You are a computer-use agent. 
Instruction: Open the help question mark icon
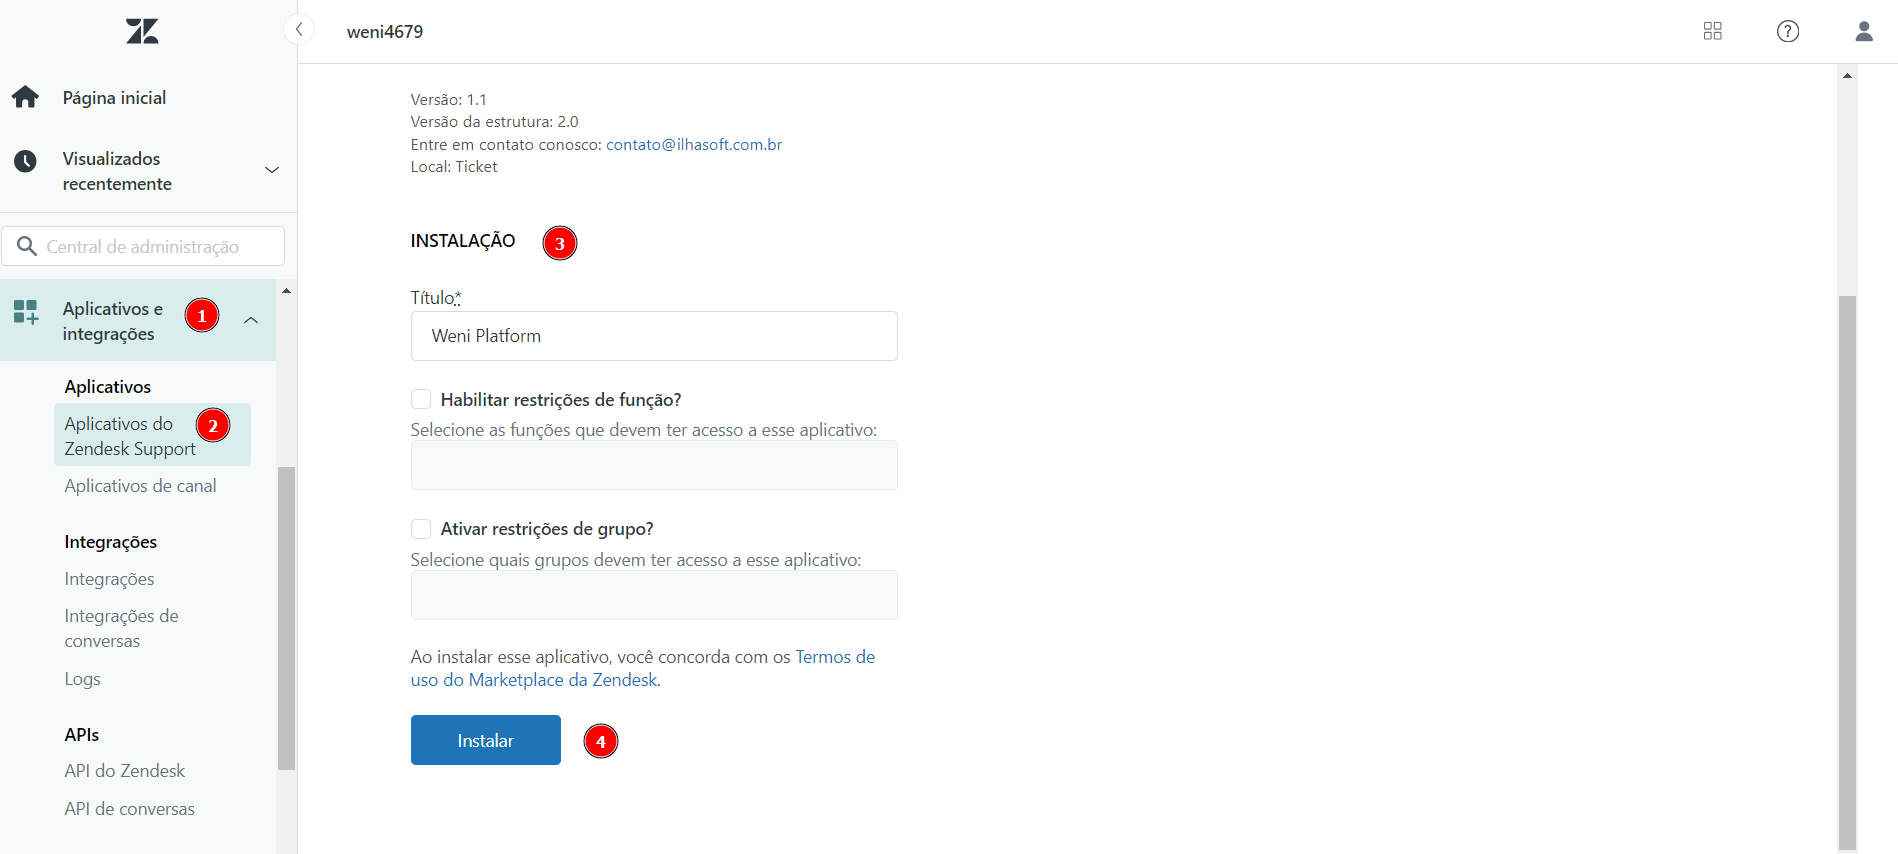click(1788, 31)
